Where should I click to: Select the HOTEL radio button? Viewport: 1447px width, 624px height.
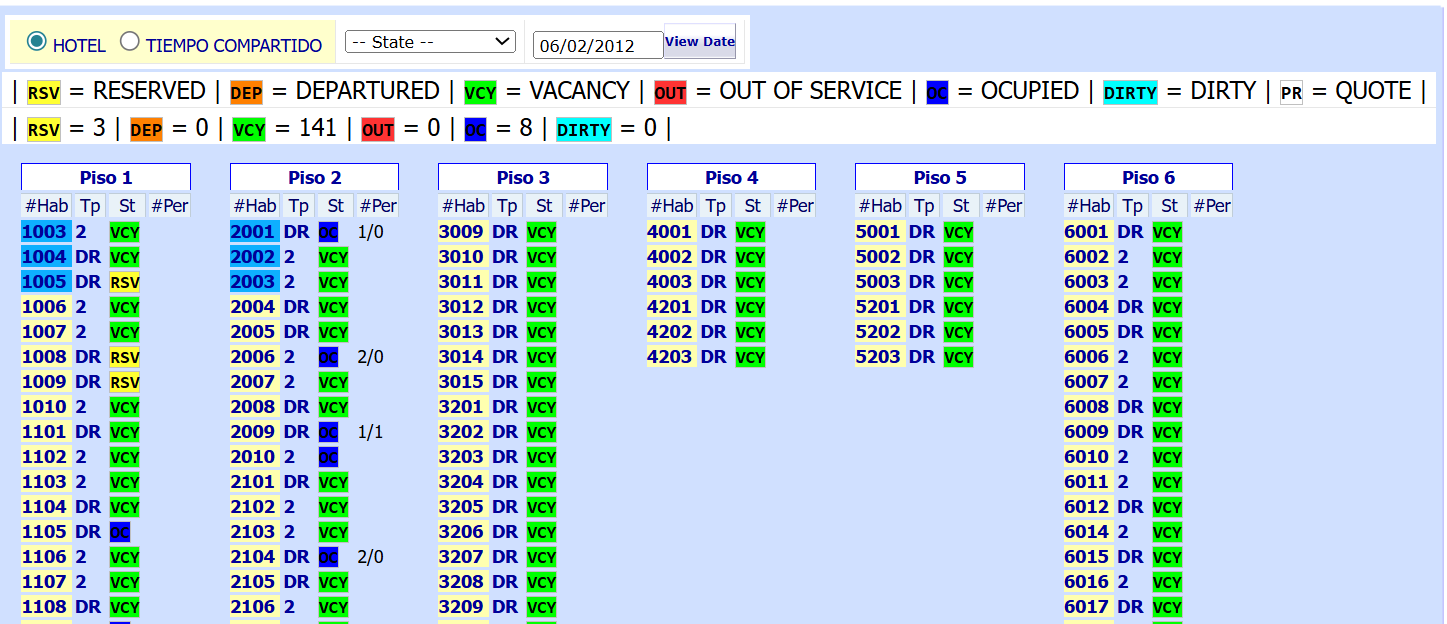[x=37, y=42]
